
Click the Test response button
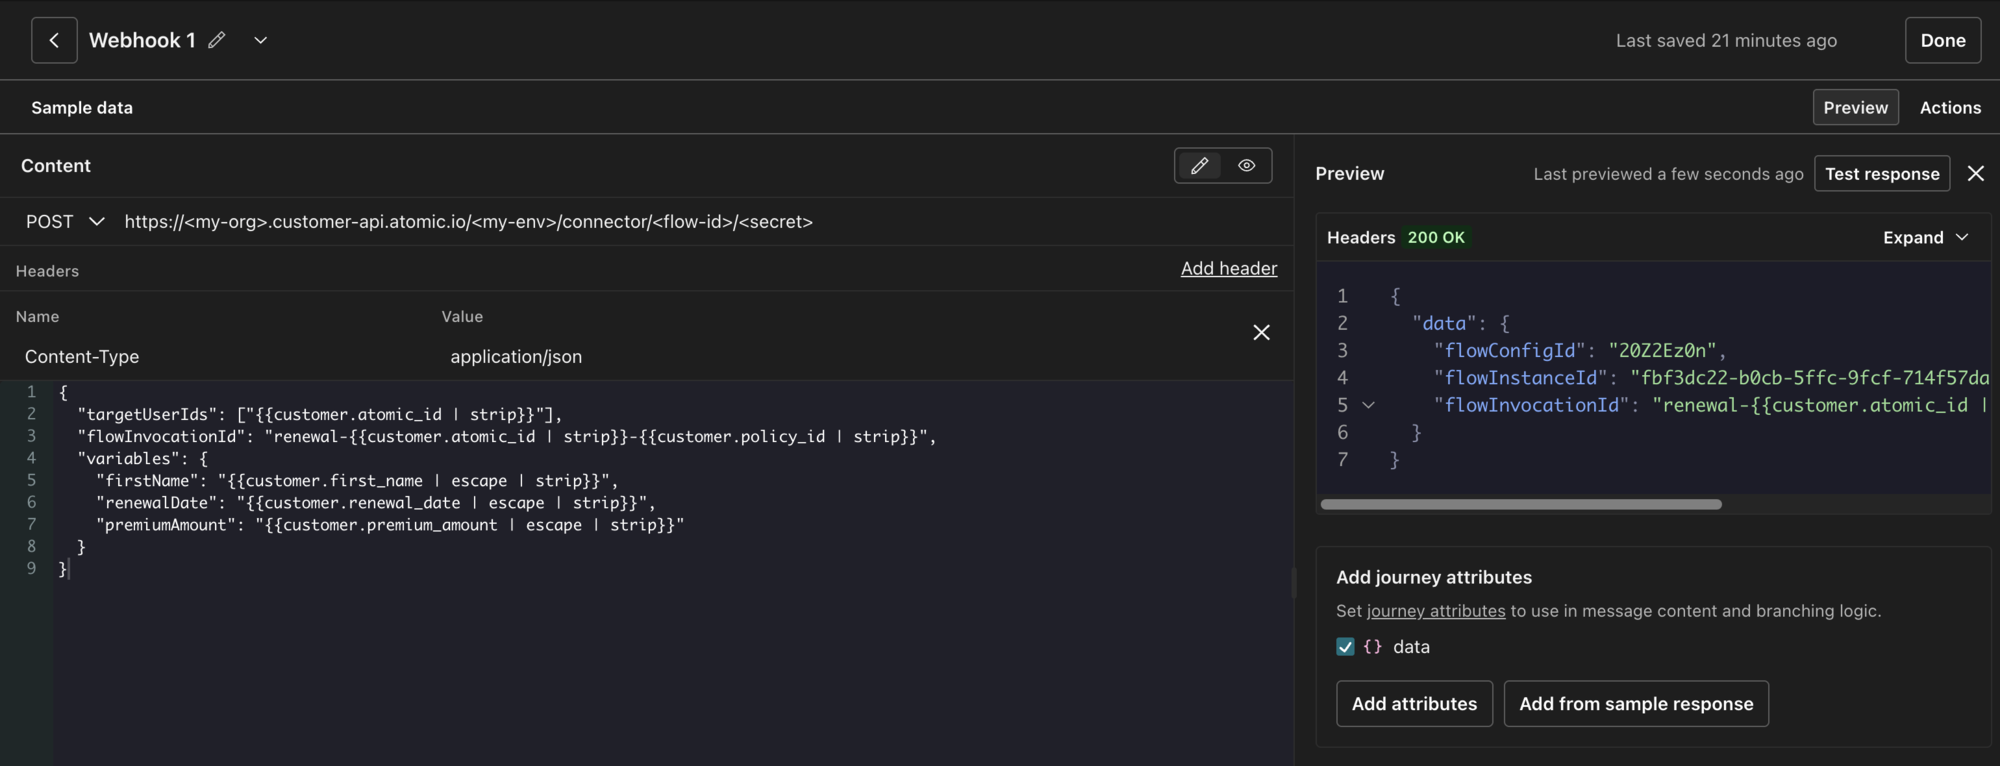tap(1881, 173)
